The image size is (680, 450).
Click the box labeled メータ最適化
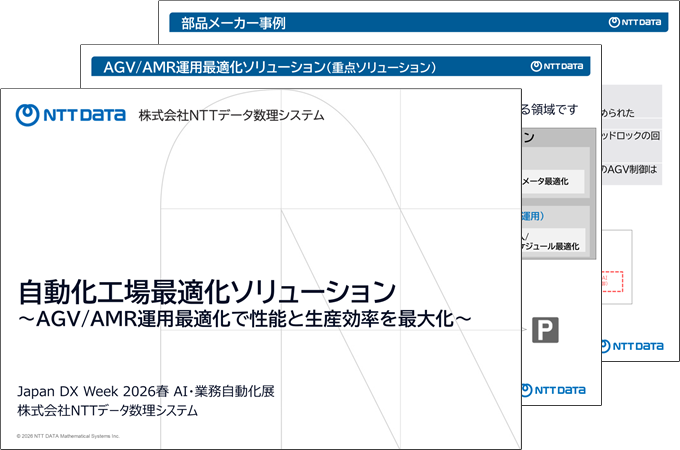(x=553, y=182)
